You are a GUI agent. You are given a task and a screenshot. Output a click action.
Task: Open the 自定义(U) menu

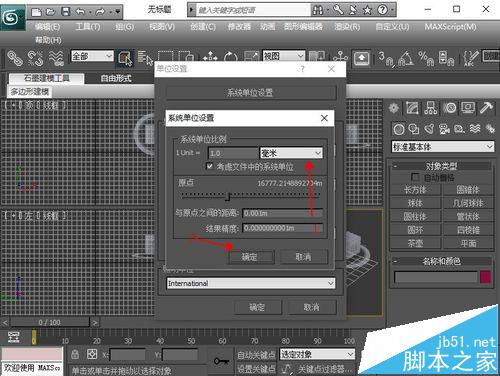(x=392, y=27)
